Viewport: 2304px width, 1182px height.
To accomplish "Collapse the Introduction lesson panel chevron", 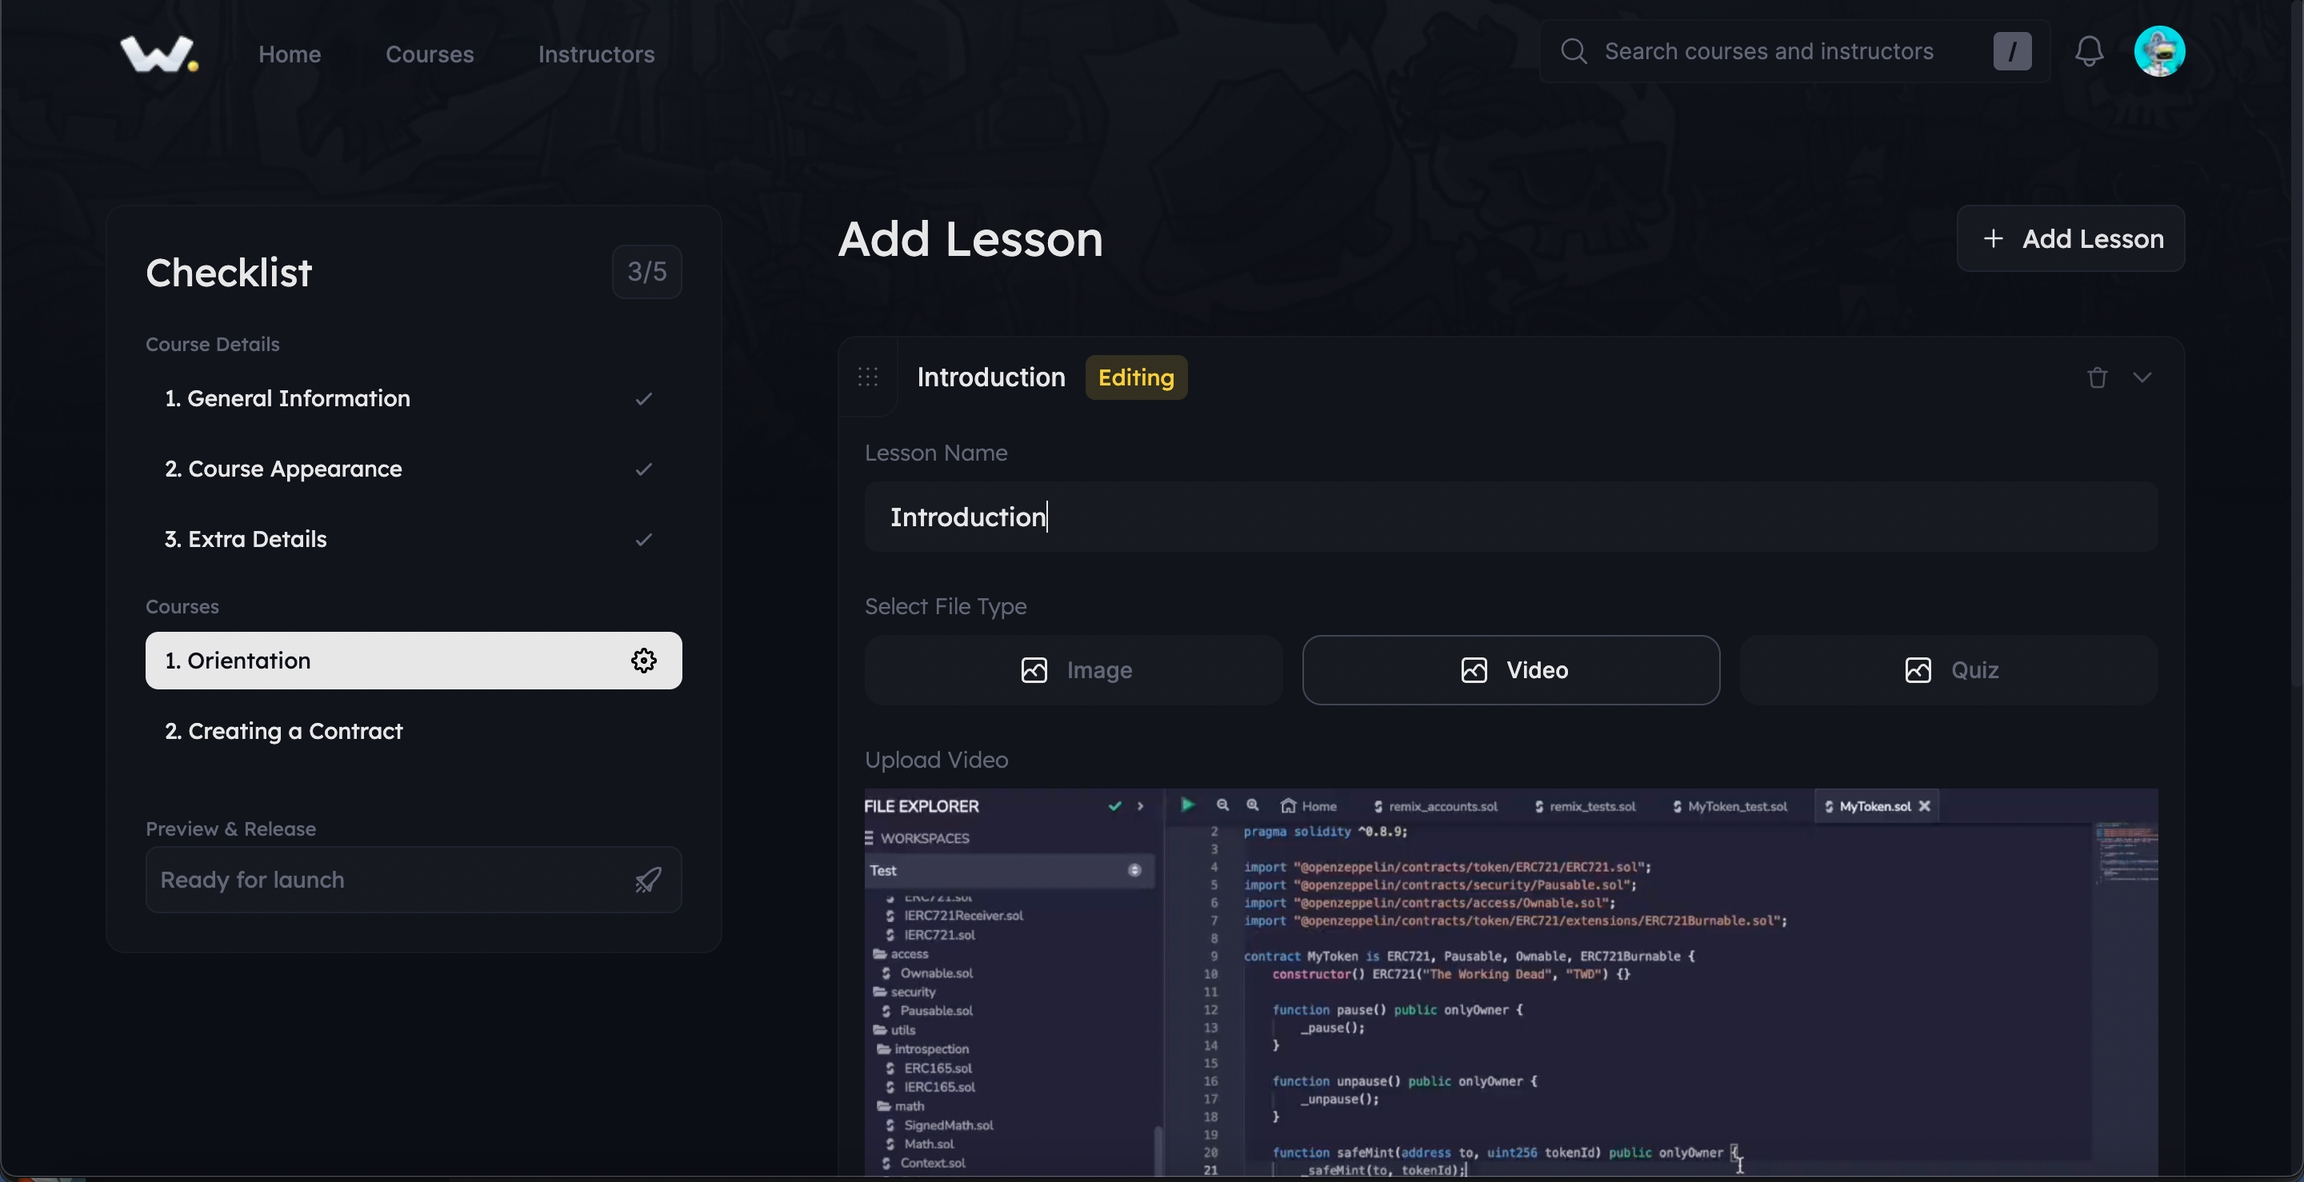I will click(2142, 378).
